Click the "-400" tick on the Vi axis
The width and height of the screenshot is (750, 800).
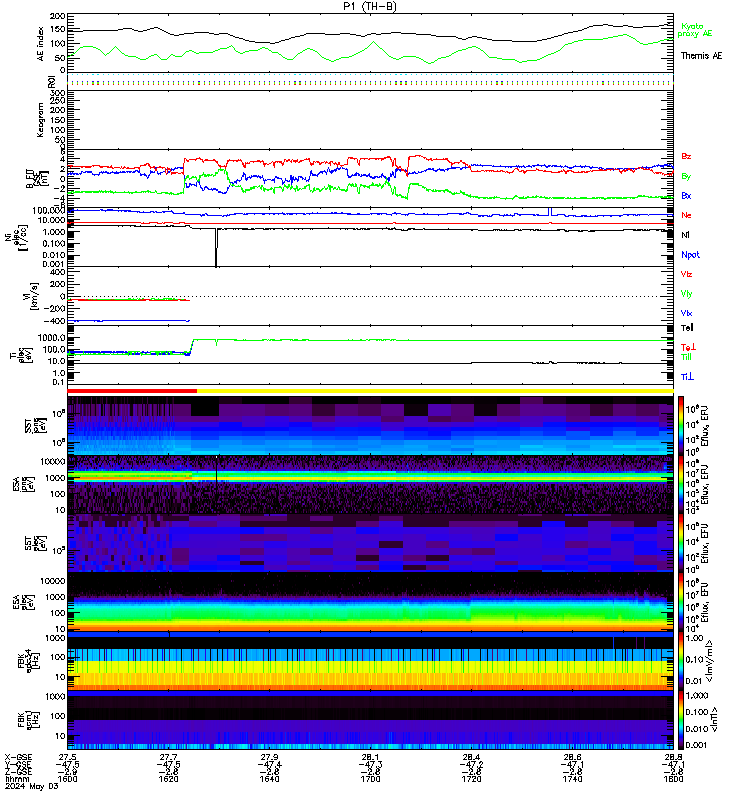(56, 321)
